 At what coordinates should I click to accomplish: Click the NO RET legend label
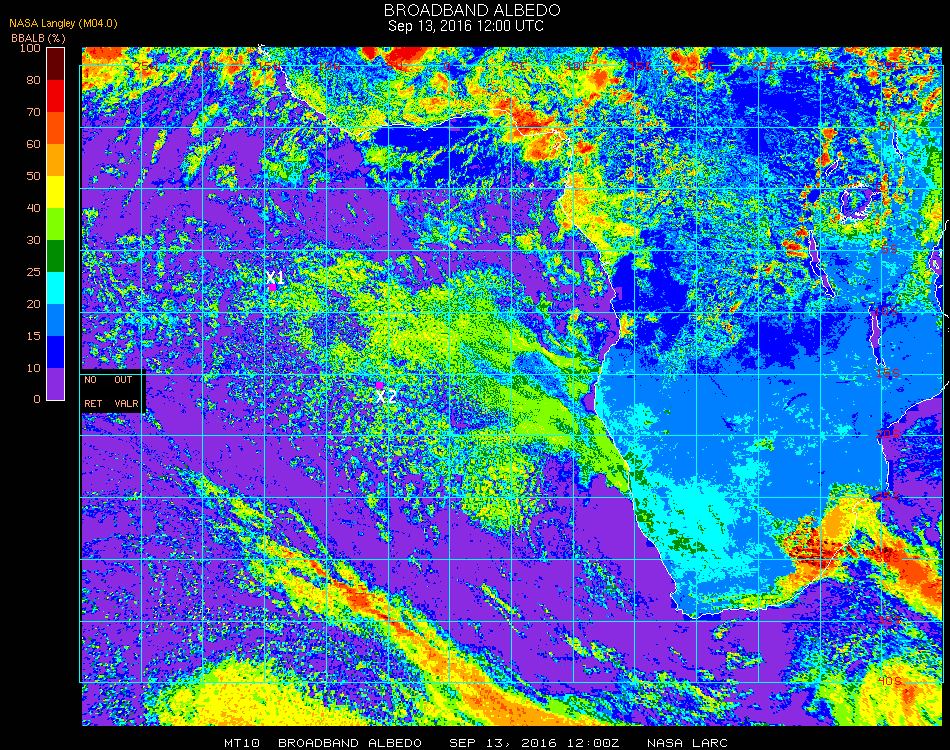[93, 391]
